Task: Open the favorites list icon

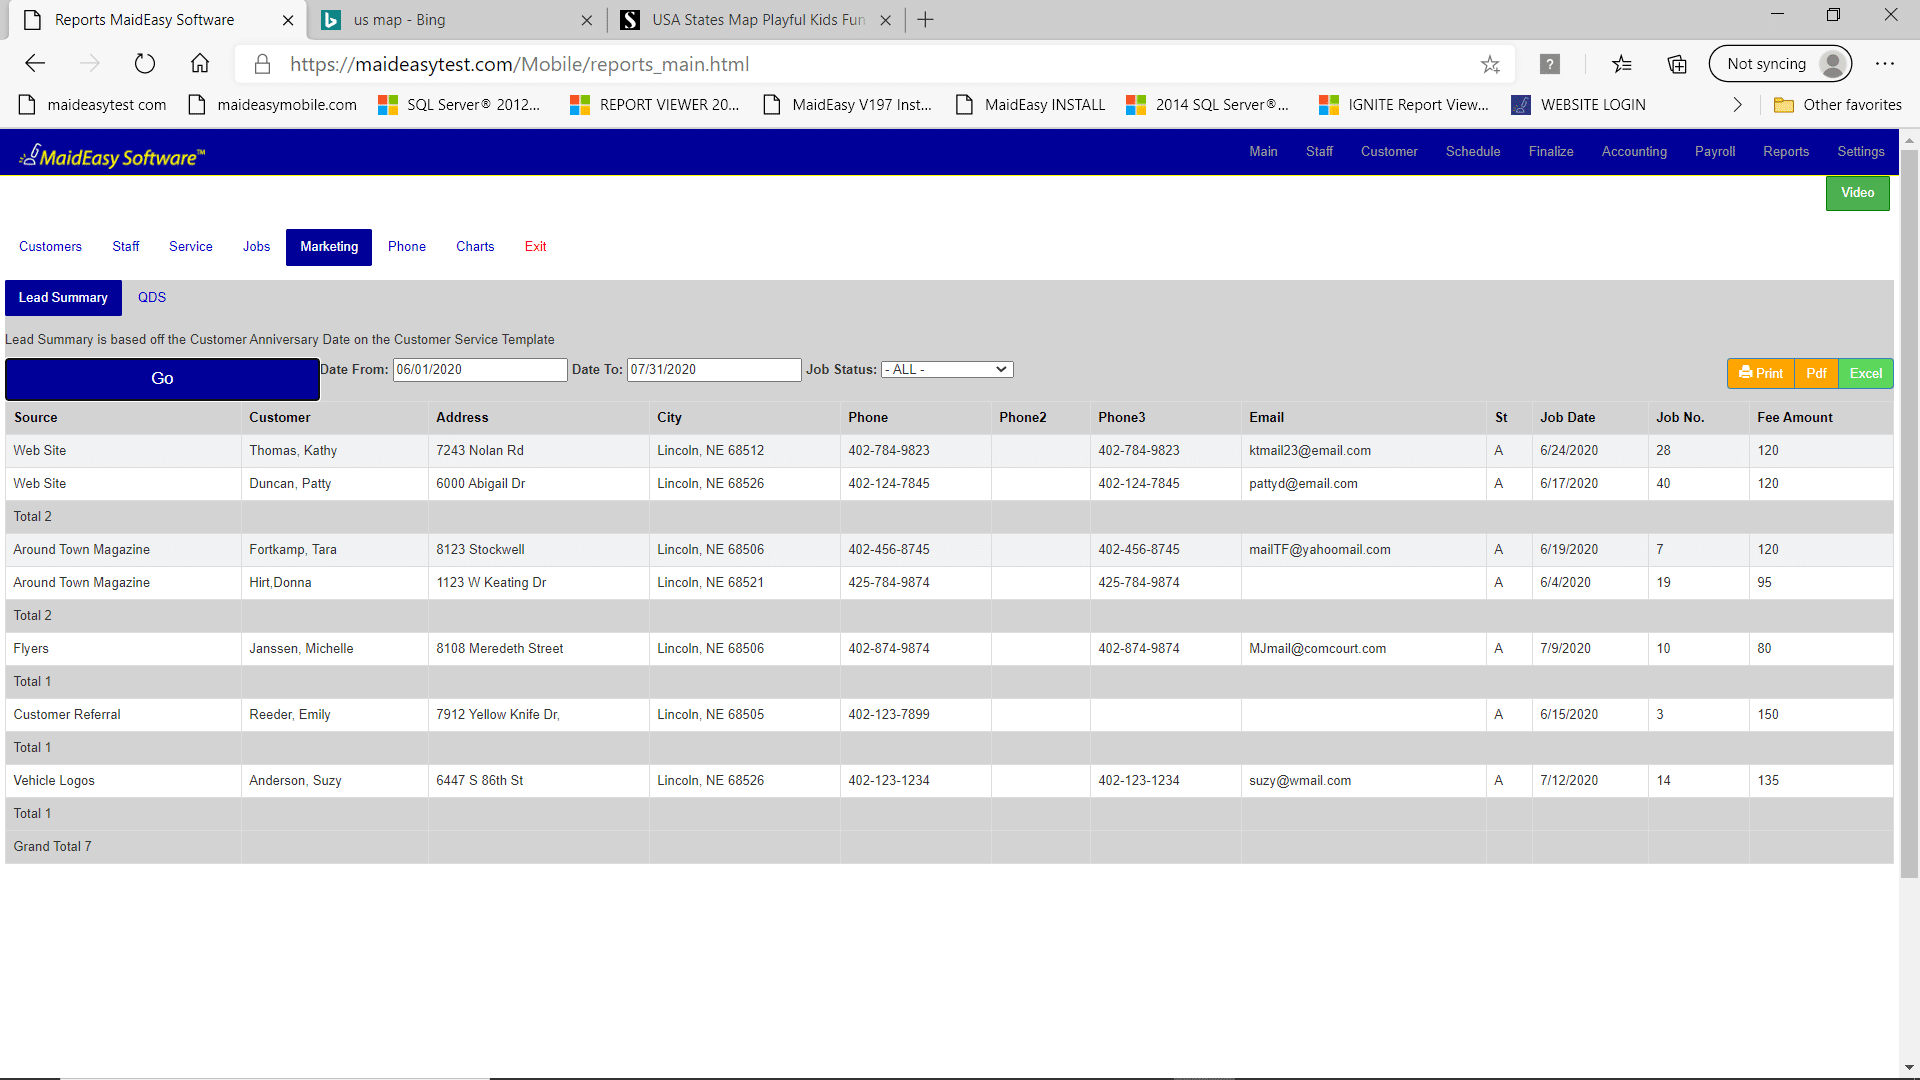Action: [x=1622, y=65]
